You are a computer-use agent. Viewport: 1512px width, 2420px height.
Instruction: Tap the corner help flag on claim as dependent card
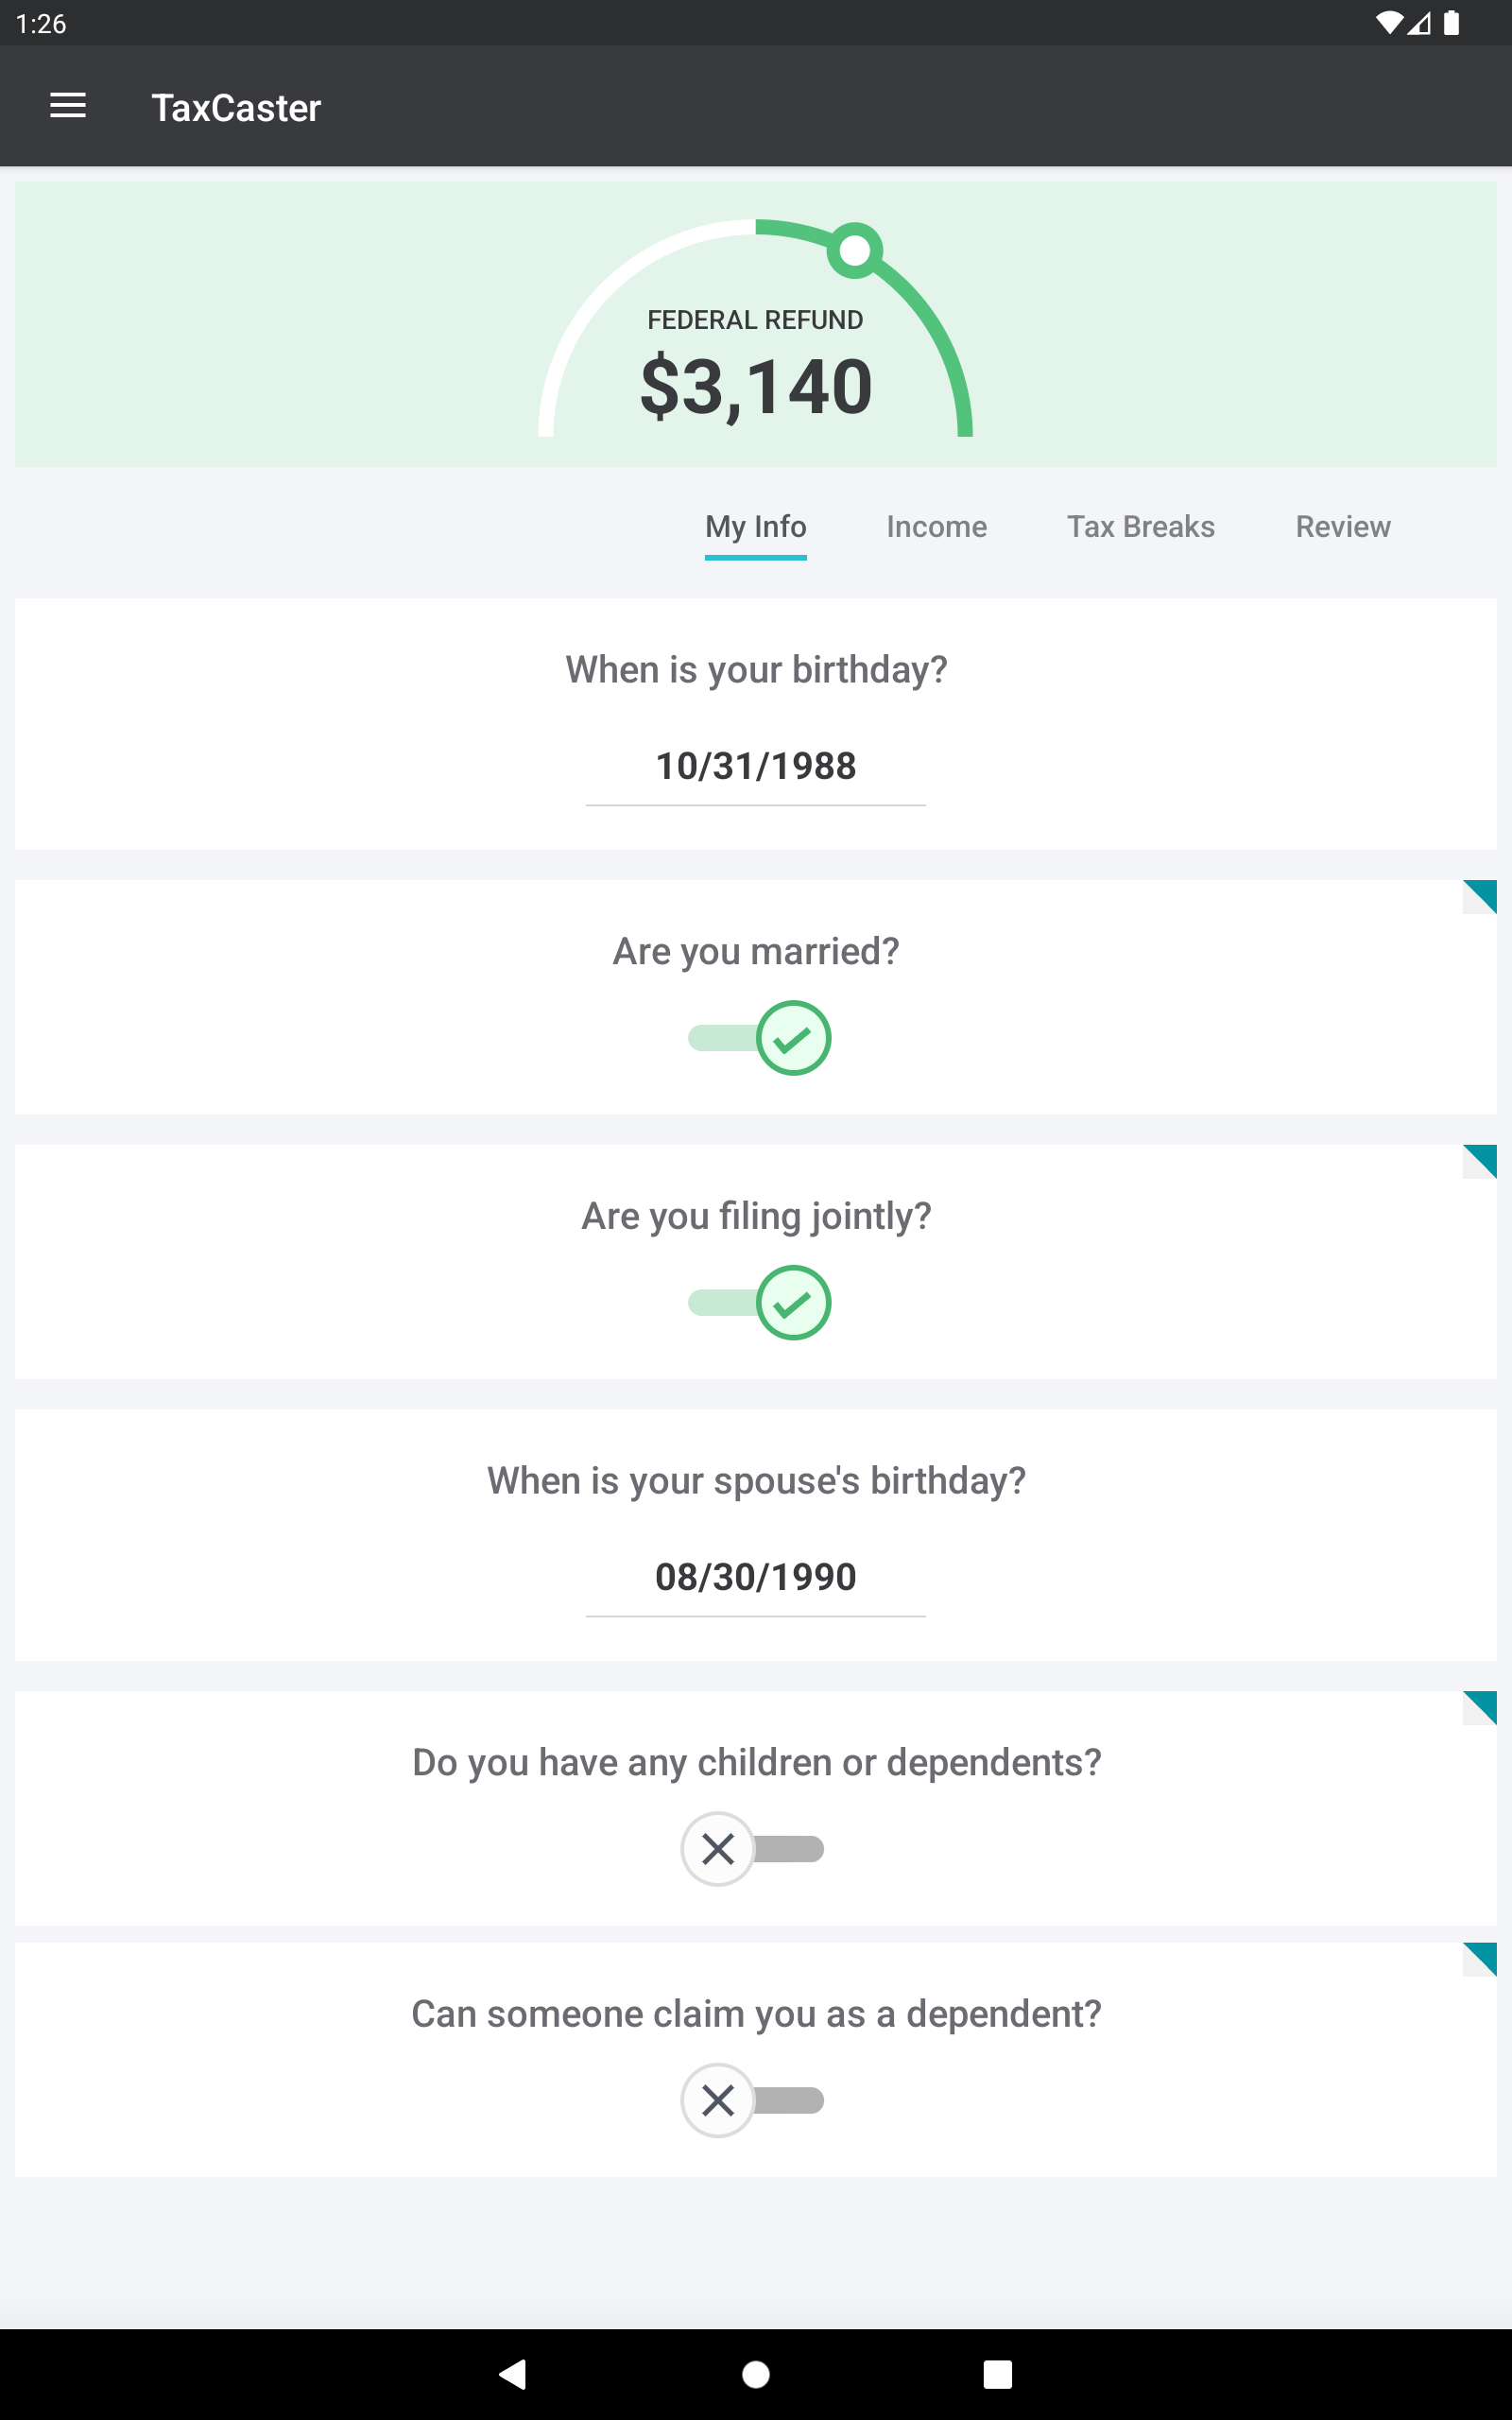click(1479, 1959)
